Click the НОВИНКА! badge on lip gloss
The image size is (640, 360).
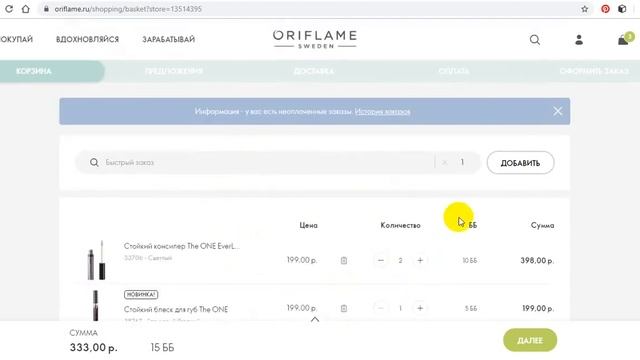[x=141, y=294]
